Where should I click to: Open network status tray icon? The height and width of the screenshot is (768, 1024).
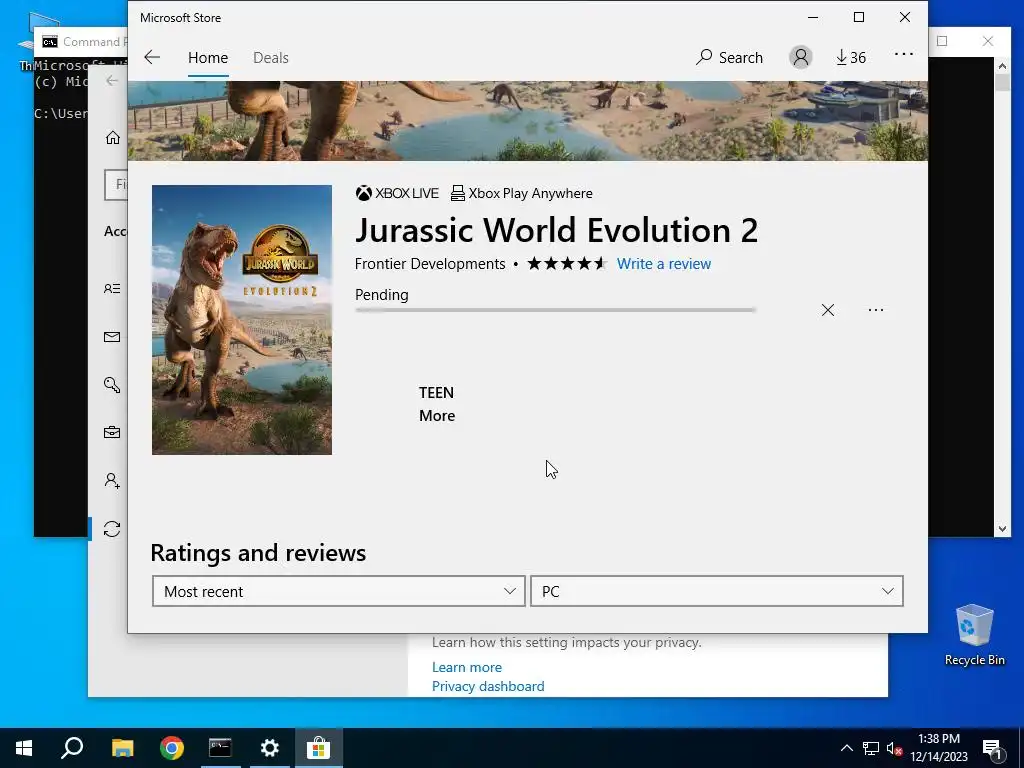pos(871,748)
